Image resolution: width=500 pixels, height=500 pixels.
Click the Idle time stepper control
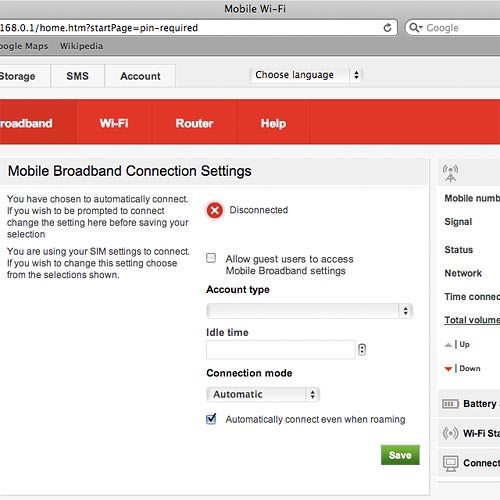click(362, 350)
